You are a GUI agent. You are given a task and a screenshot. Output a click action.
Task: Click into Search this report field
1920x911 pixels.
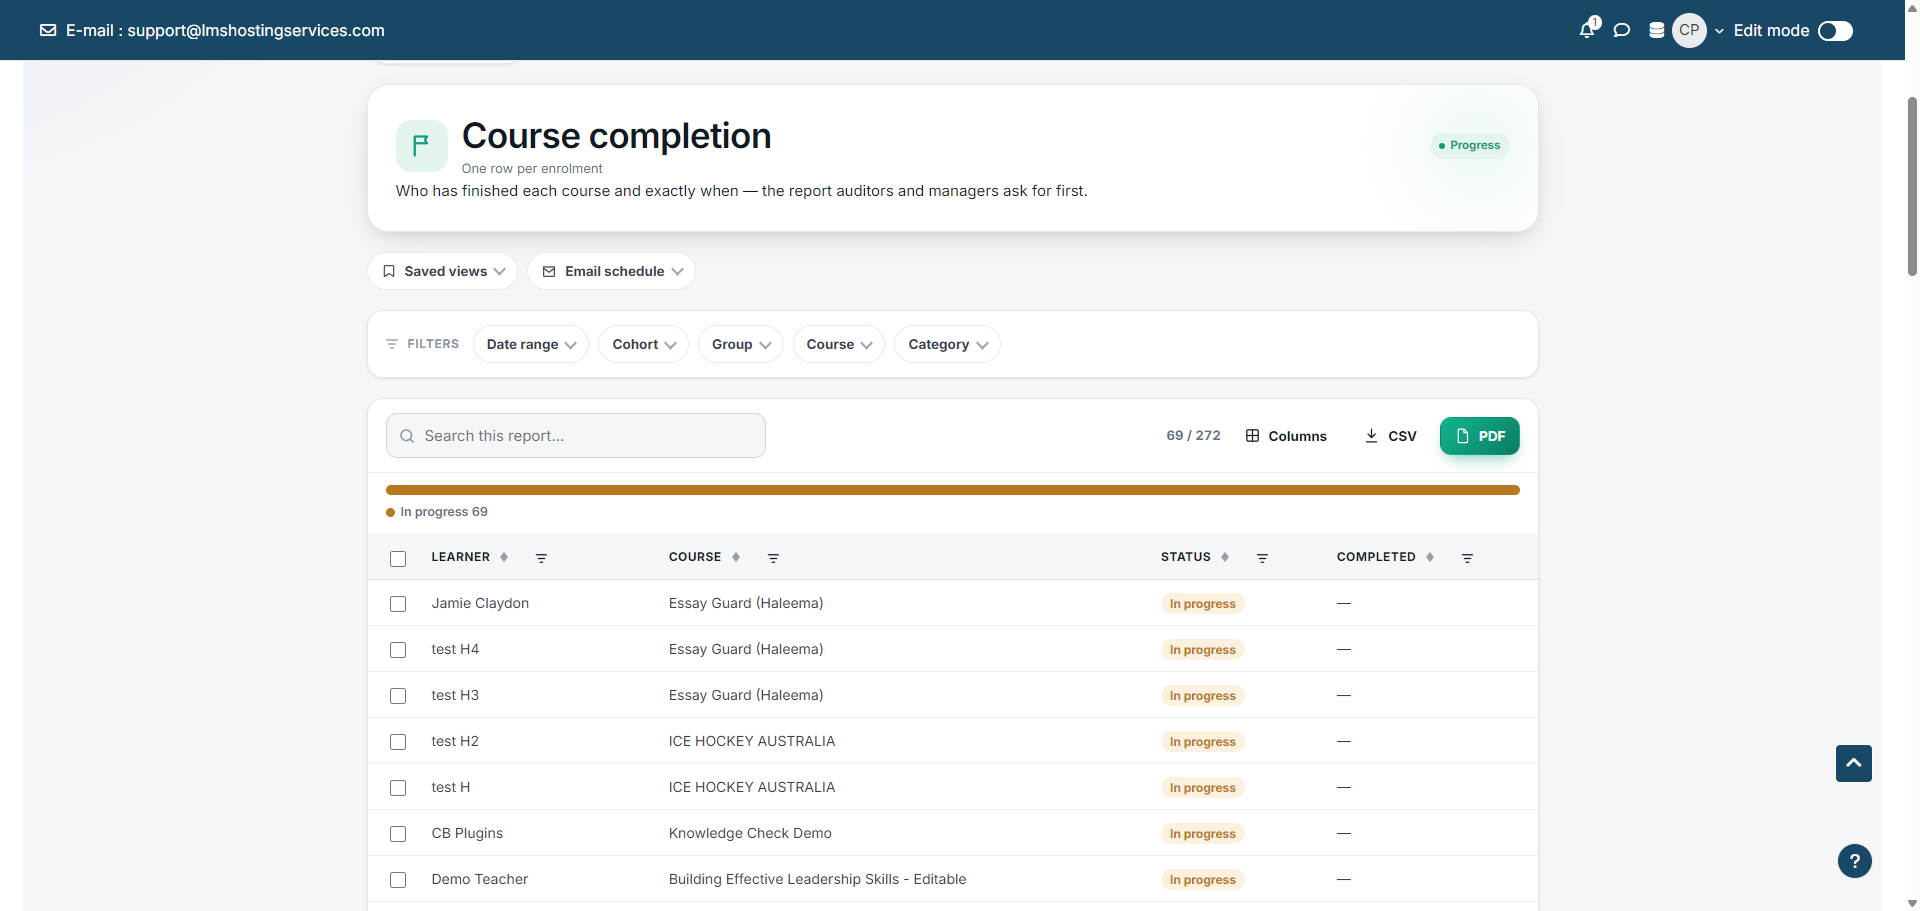pyautogui.click(x=576, y=436)
